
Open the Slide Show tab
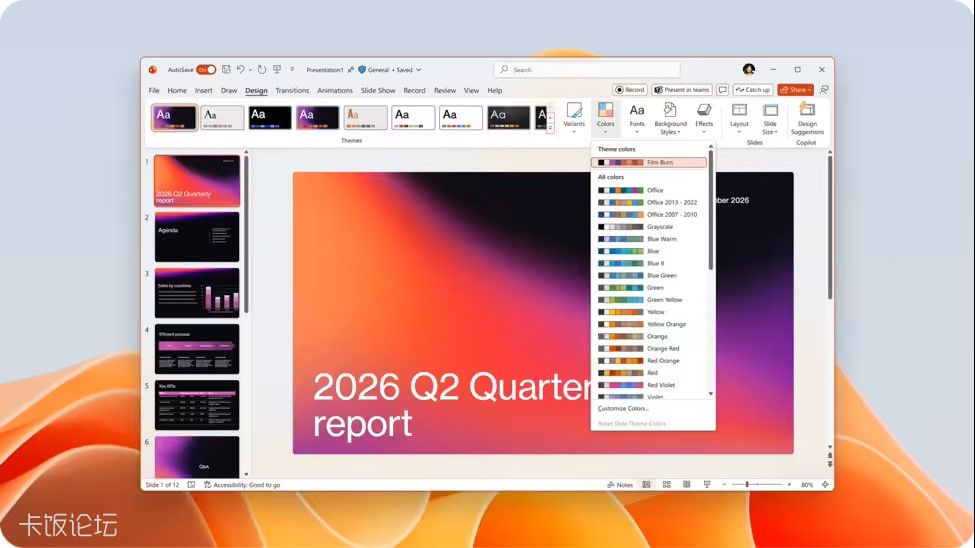coord(378,91)
